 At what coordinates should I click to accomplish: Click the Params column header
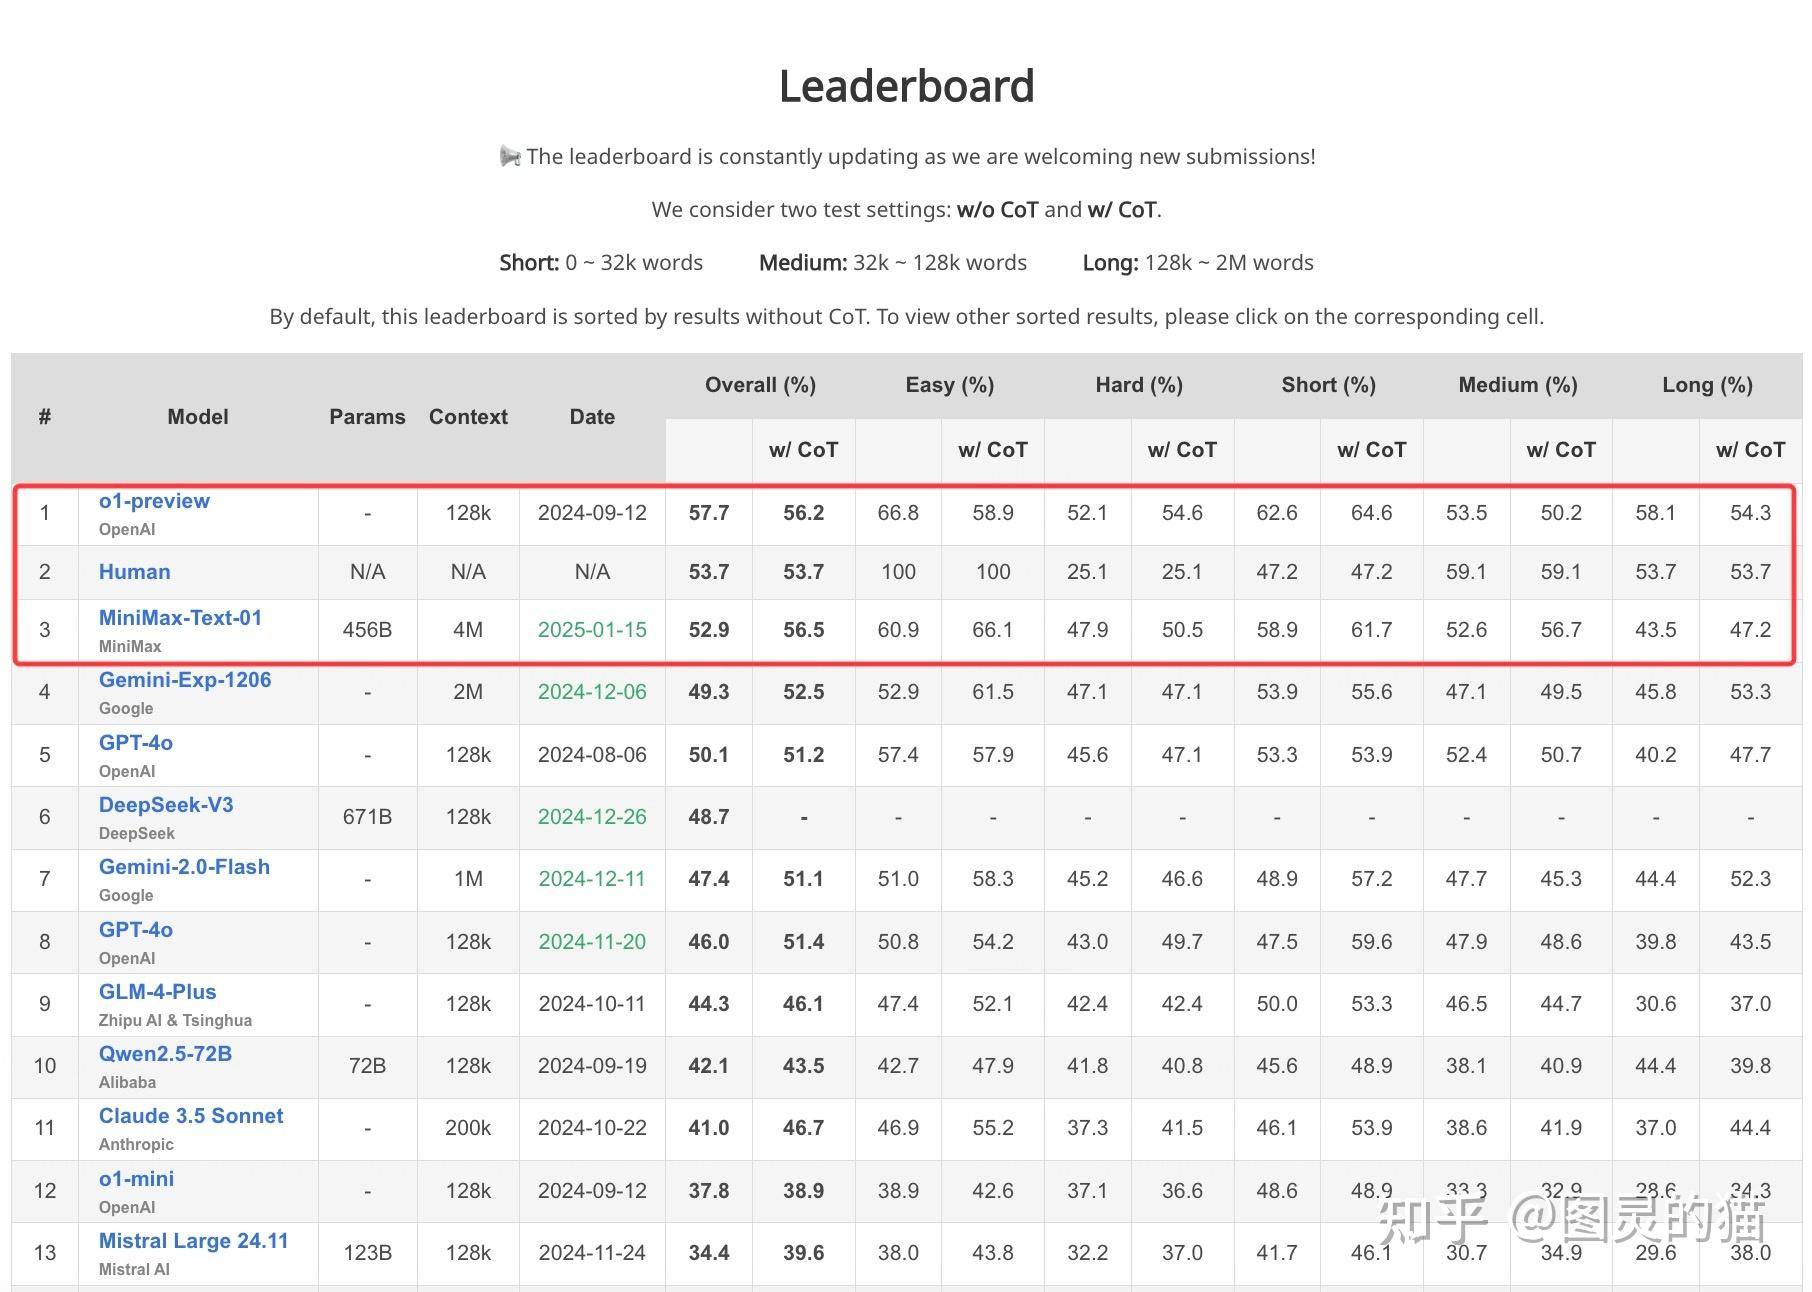367,417
